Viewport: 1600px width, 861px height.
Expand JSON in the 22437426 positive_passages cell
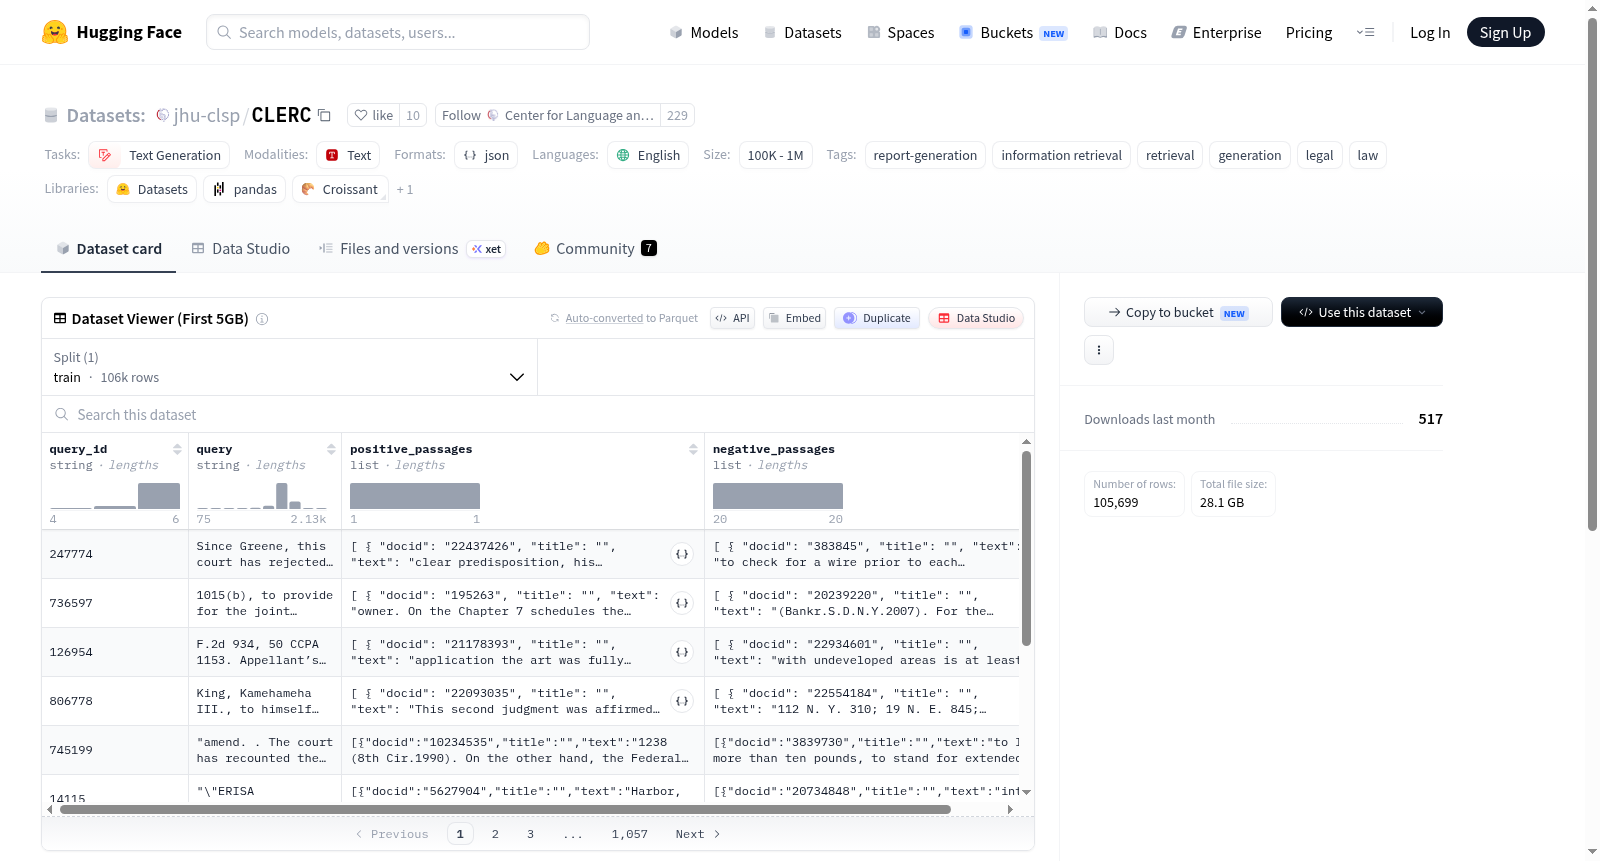[682, 554]
